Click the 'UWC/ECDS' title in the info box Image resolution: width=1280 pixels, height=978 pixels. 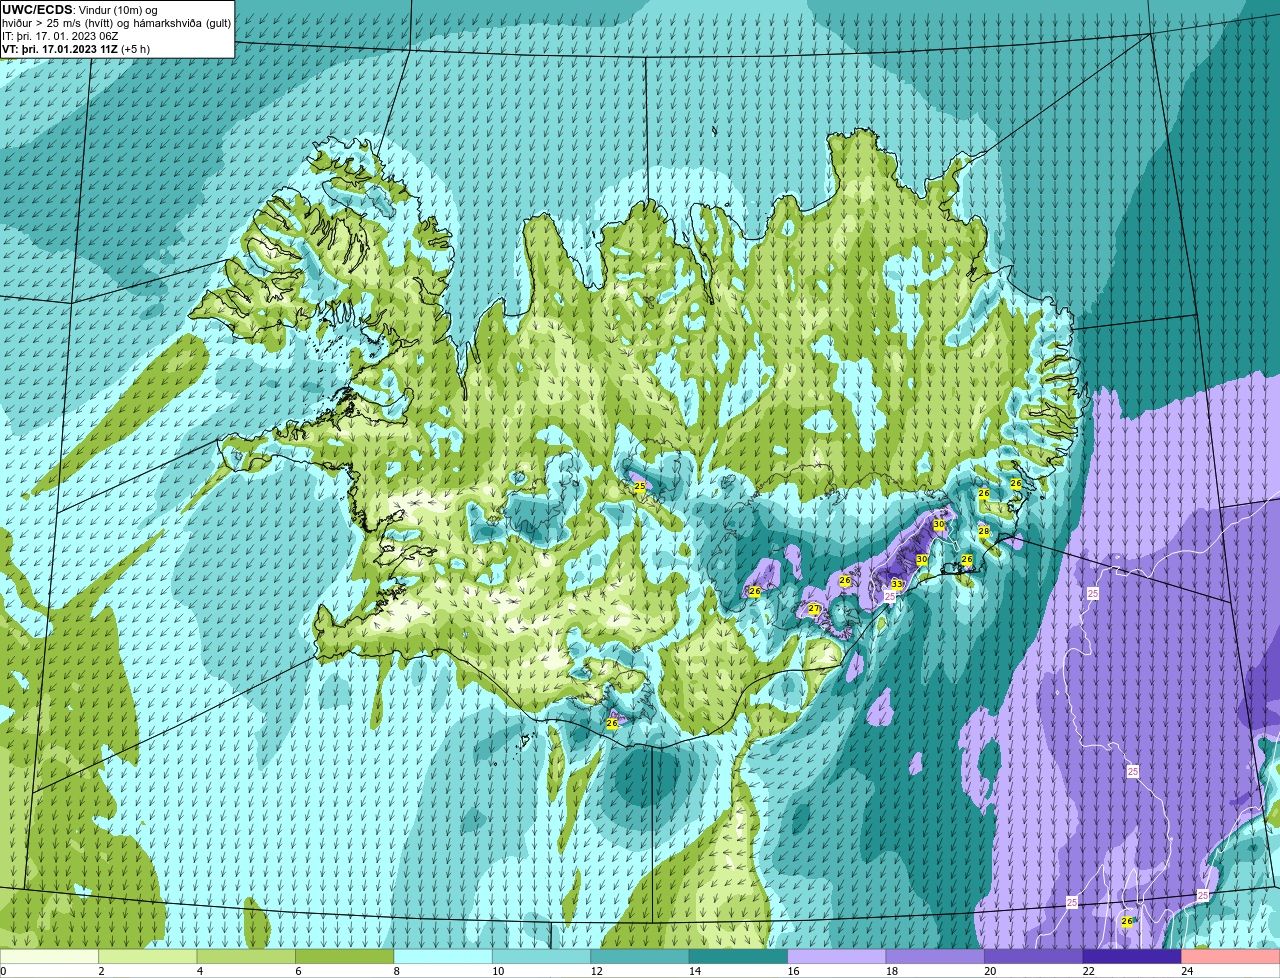tap(37, 10)
